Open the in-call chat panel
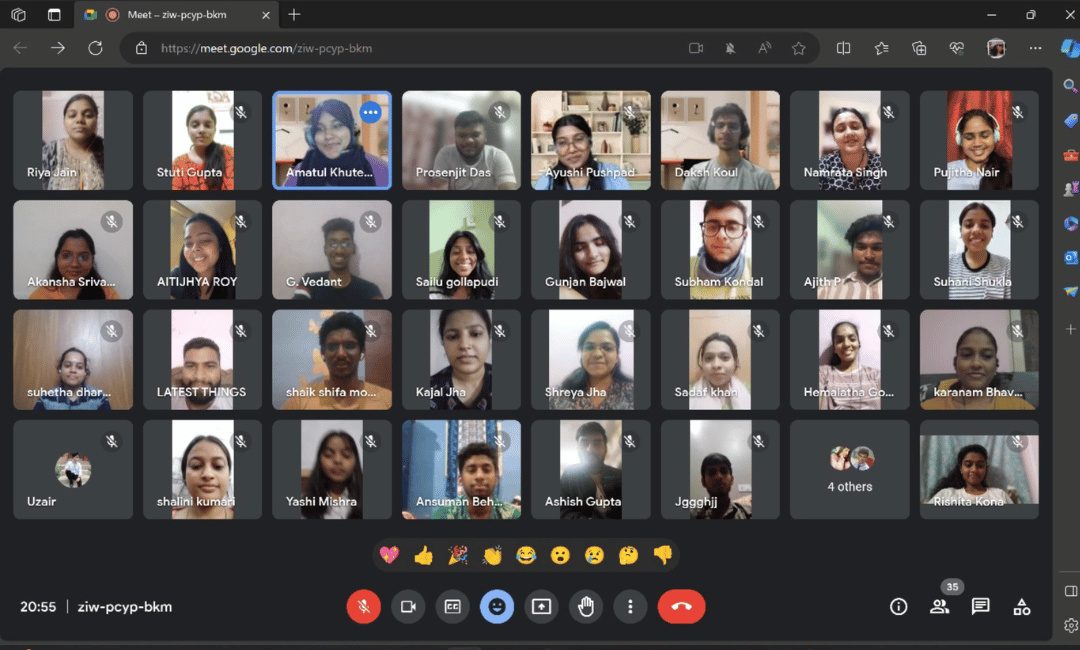 980,606
